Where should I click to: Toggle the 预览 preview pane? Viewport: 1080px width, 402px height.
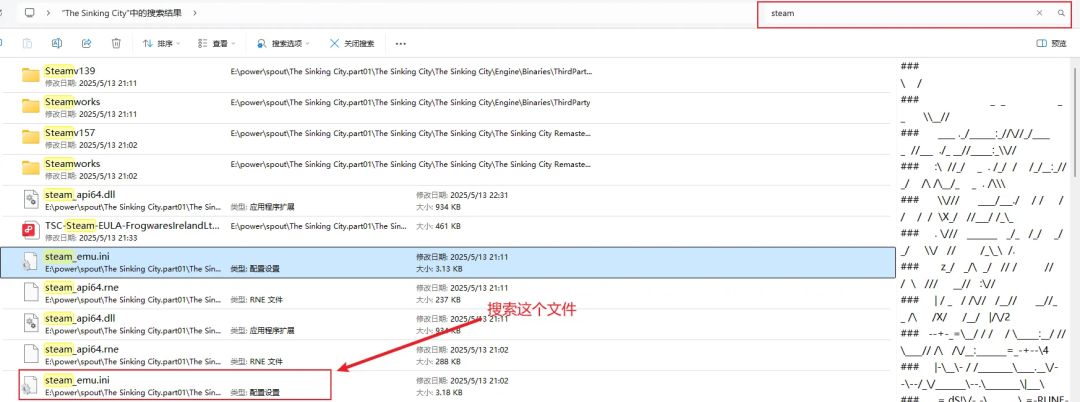[1052, 44]
